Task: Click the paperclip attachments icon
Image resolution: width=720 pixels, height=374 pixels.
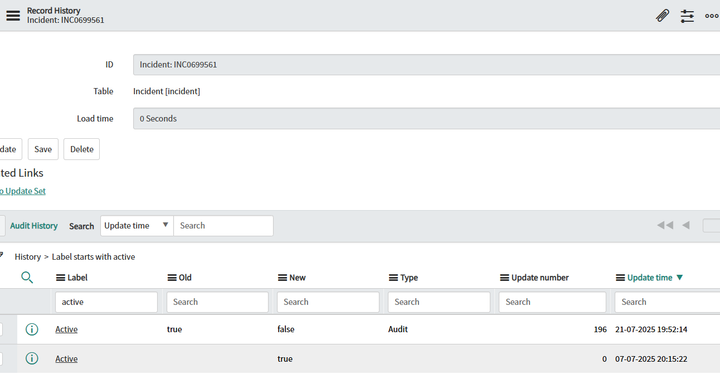Action: click(x=662, y=16)
